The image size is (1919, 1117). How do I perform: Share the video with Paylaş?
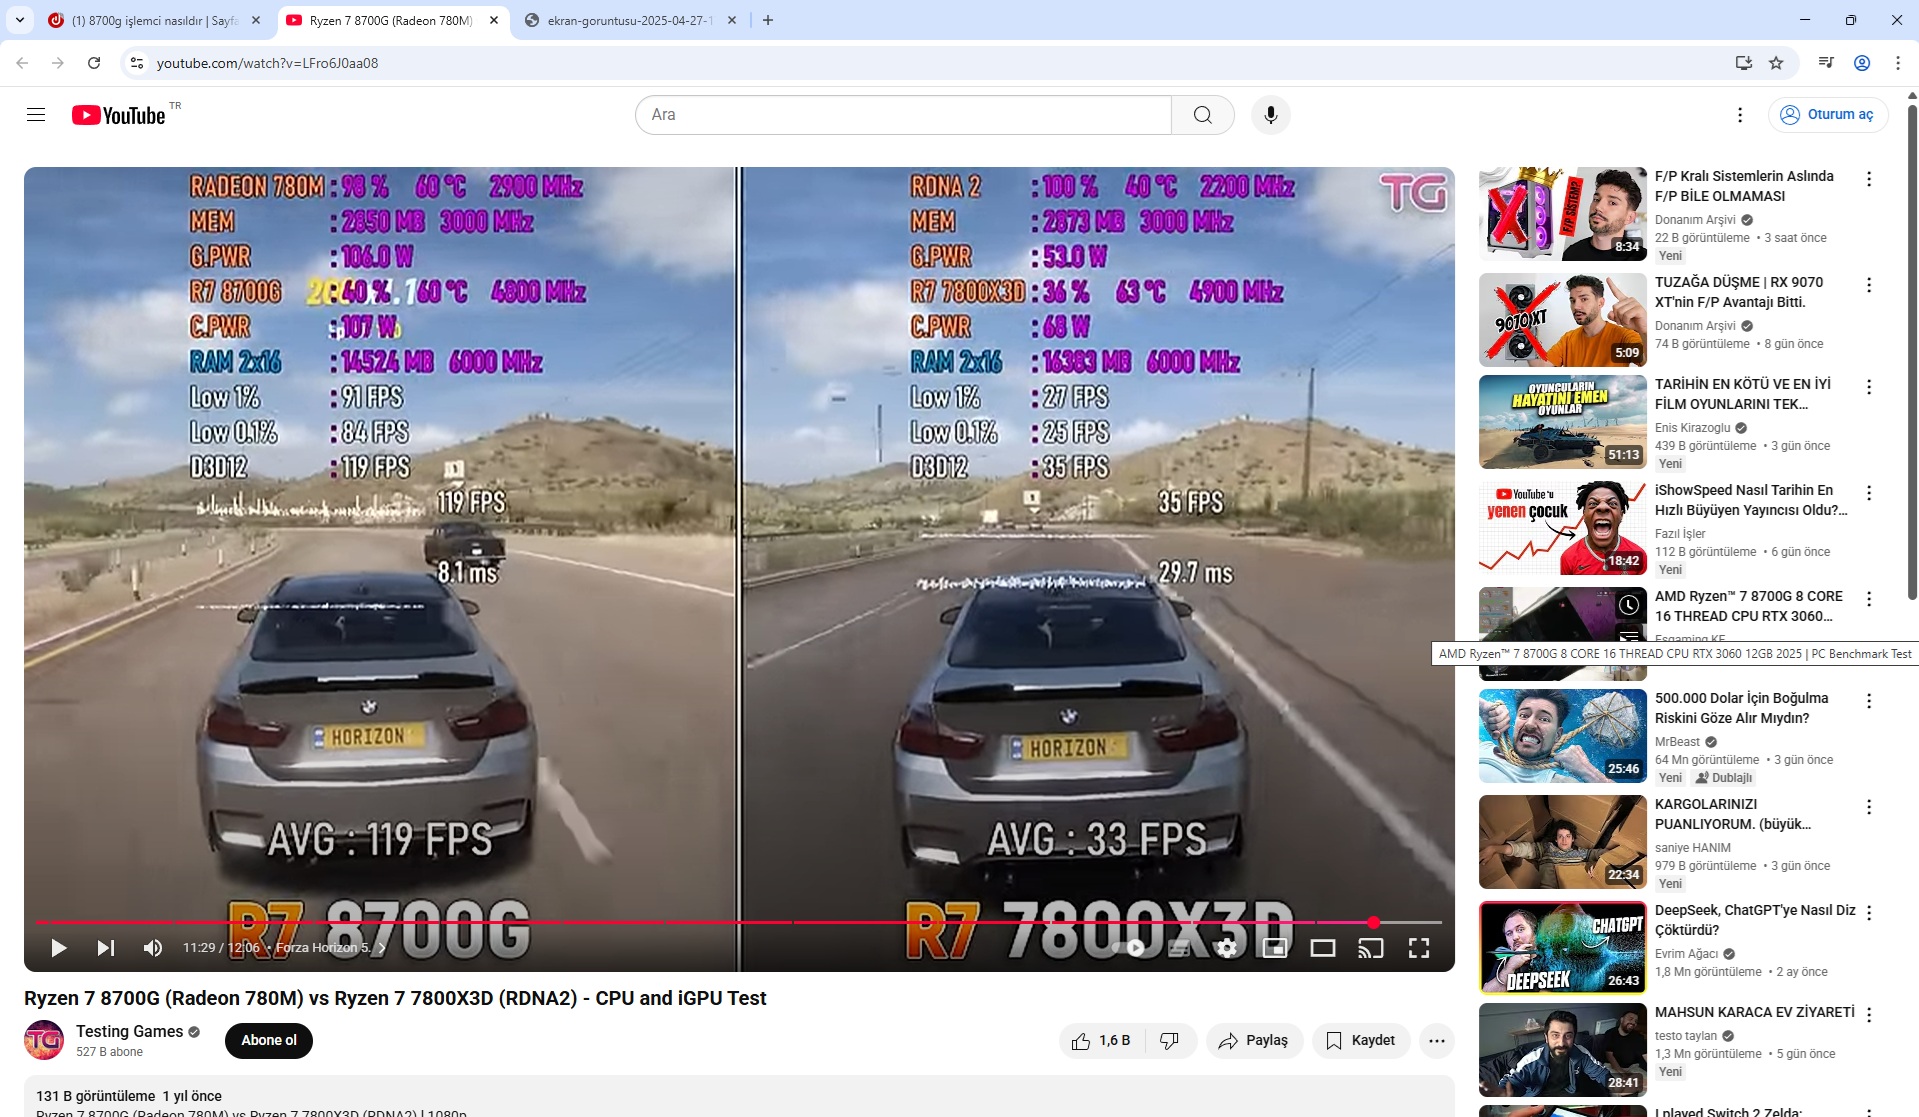click(x=1254, y=1041)
